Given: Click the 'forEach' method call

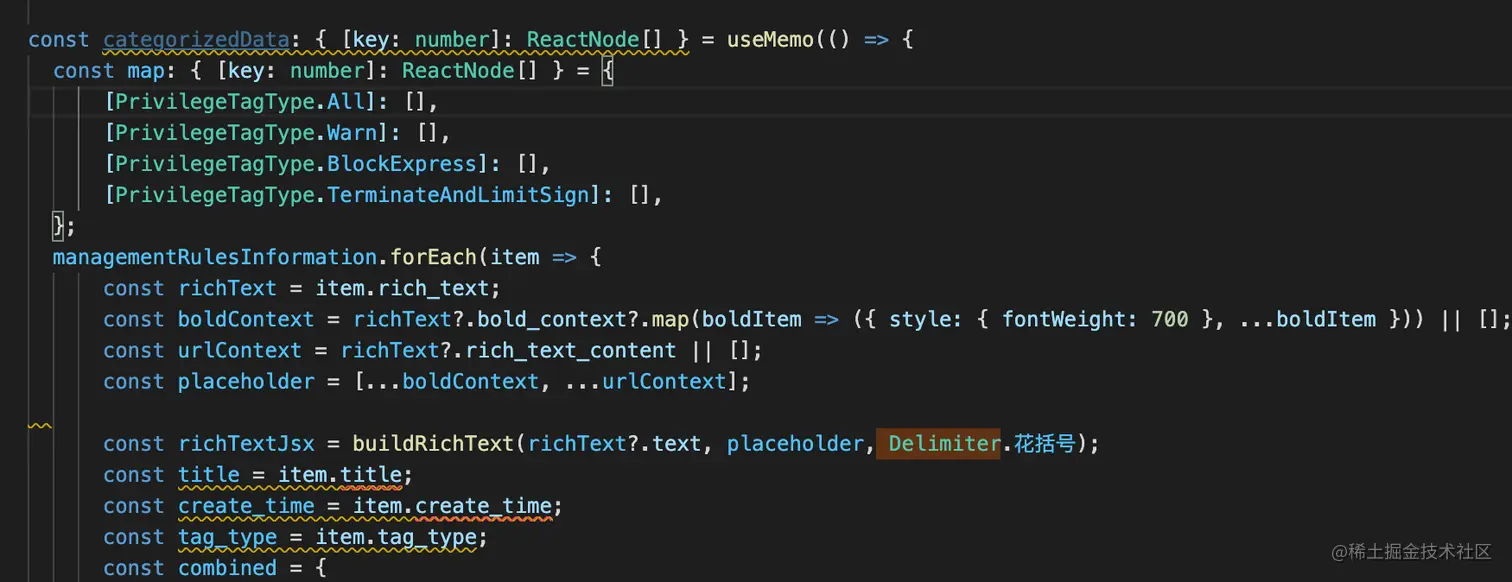Looking at the screenshot, I should [434, 257].
